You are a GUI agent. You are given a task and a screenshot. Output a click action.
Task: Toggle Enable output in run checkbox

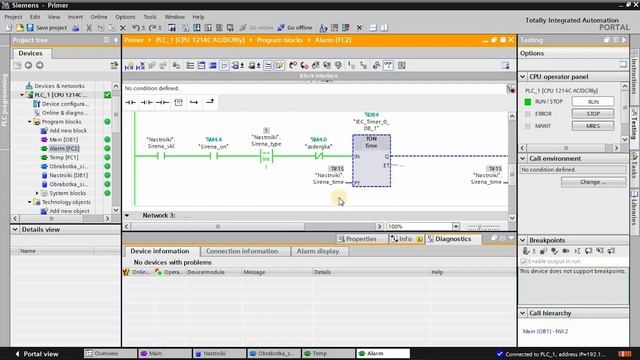click(524, 261)
